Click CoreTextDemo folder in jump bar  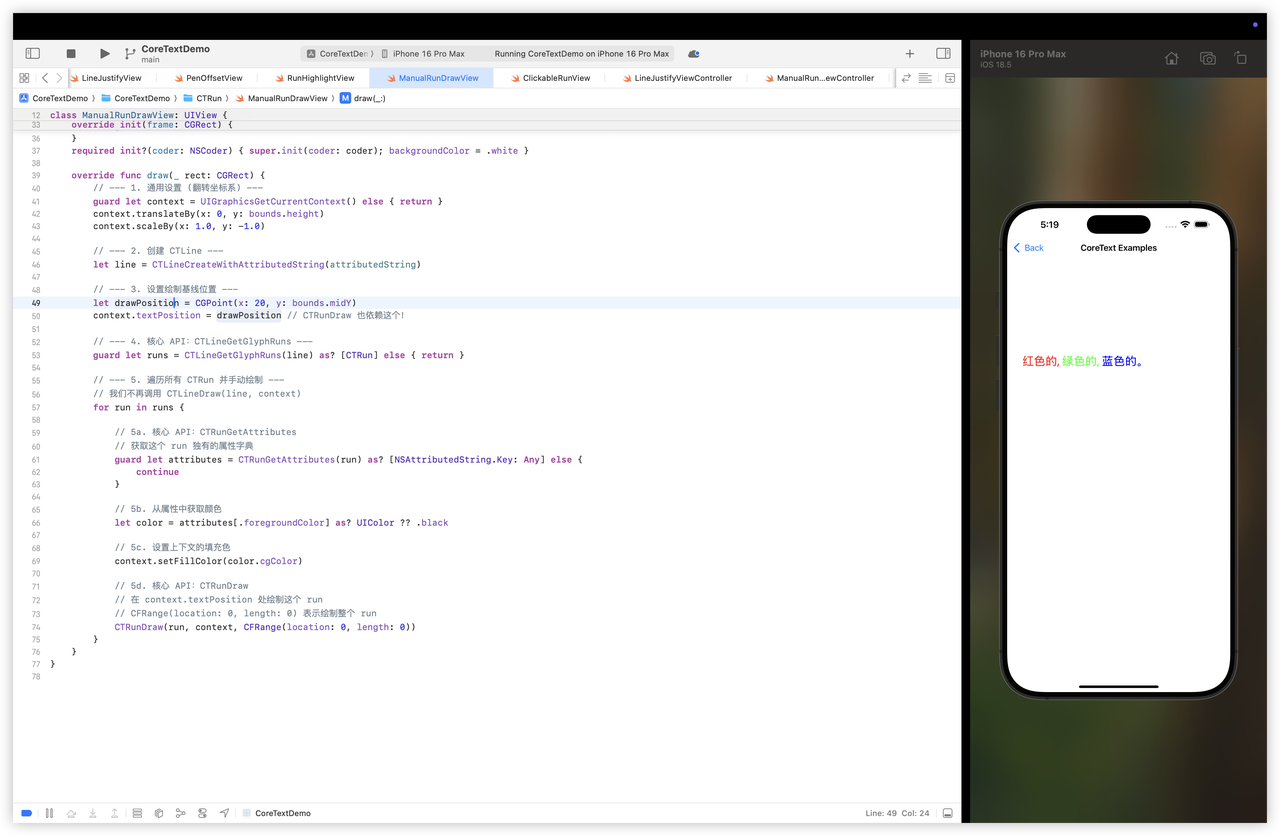135,98
